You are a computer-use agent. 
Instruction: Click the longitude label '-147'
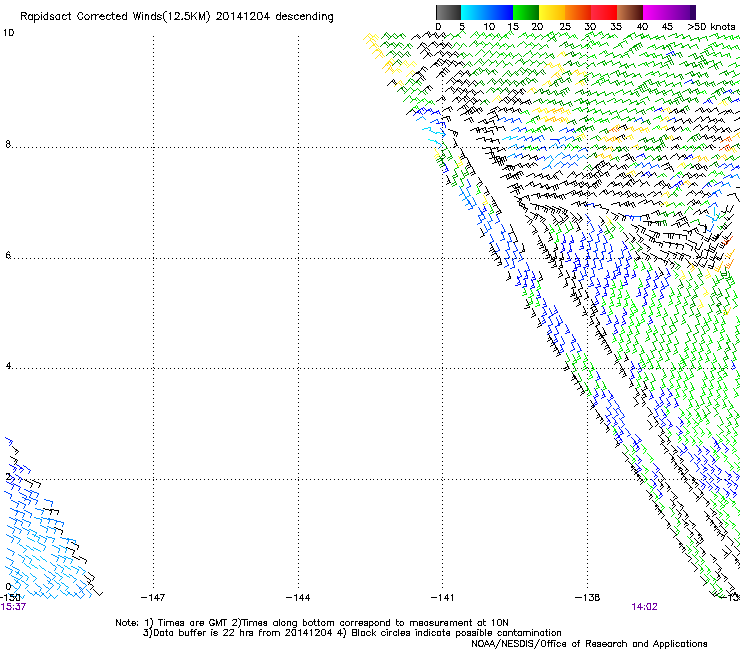coord(153,598)
